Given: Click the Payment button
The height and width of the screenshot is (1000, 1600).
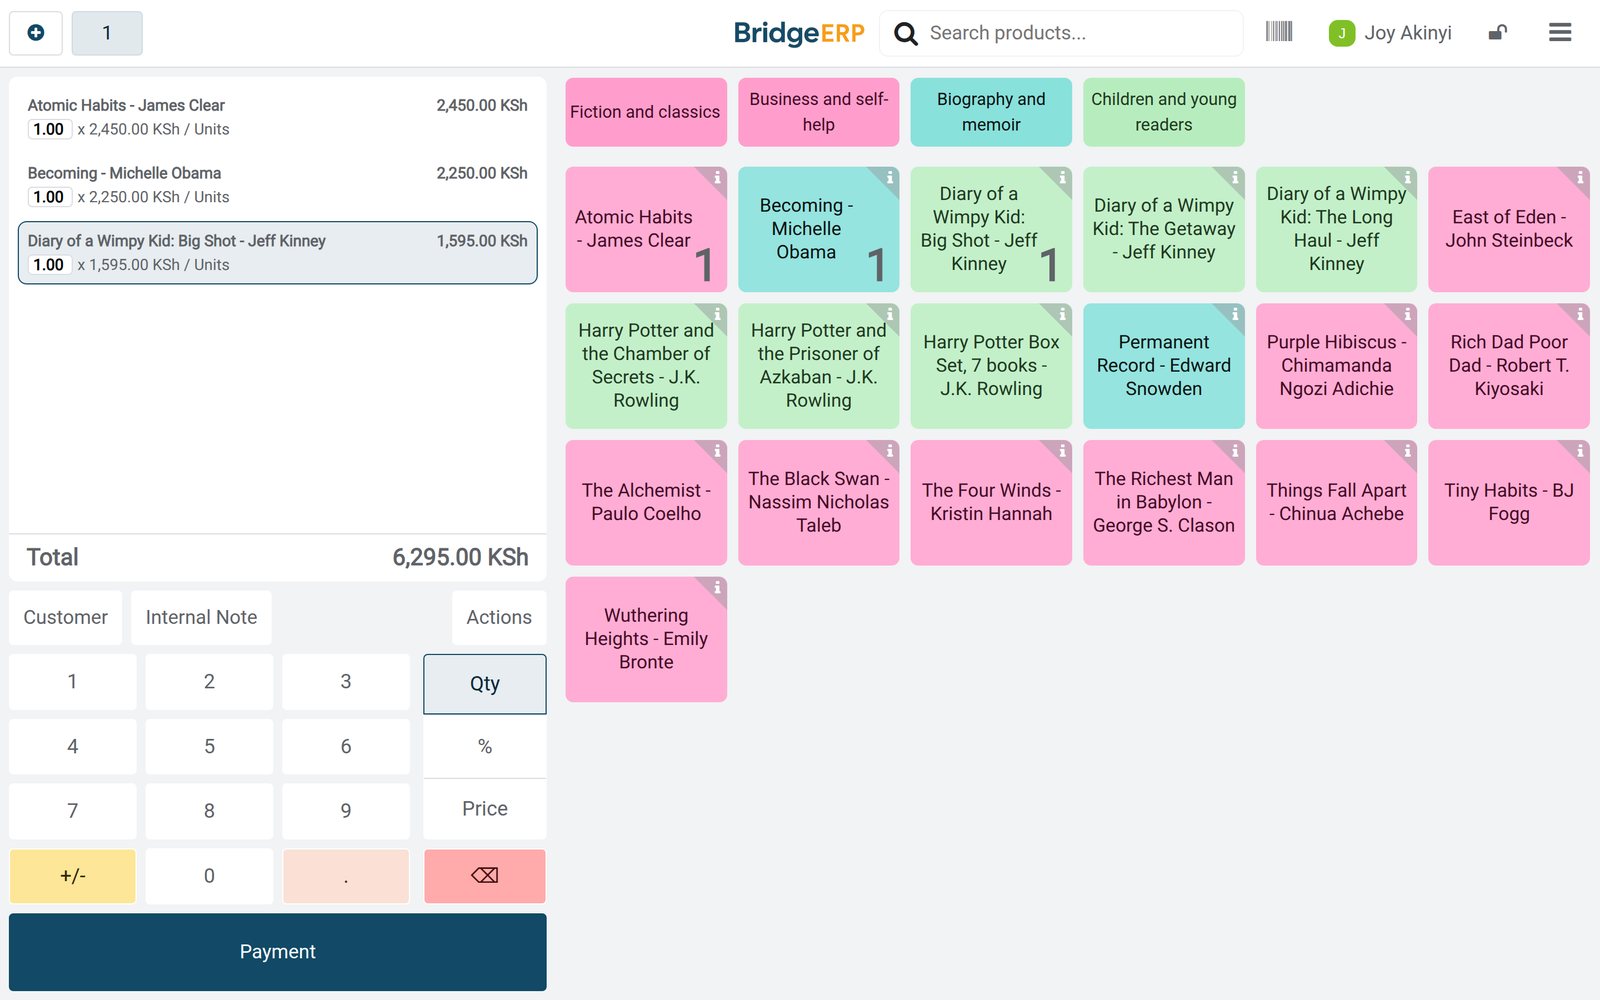Looking at the screenshot, I should tap(278, 952).
